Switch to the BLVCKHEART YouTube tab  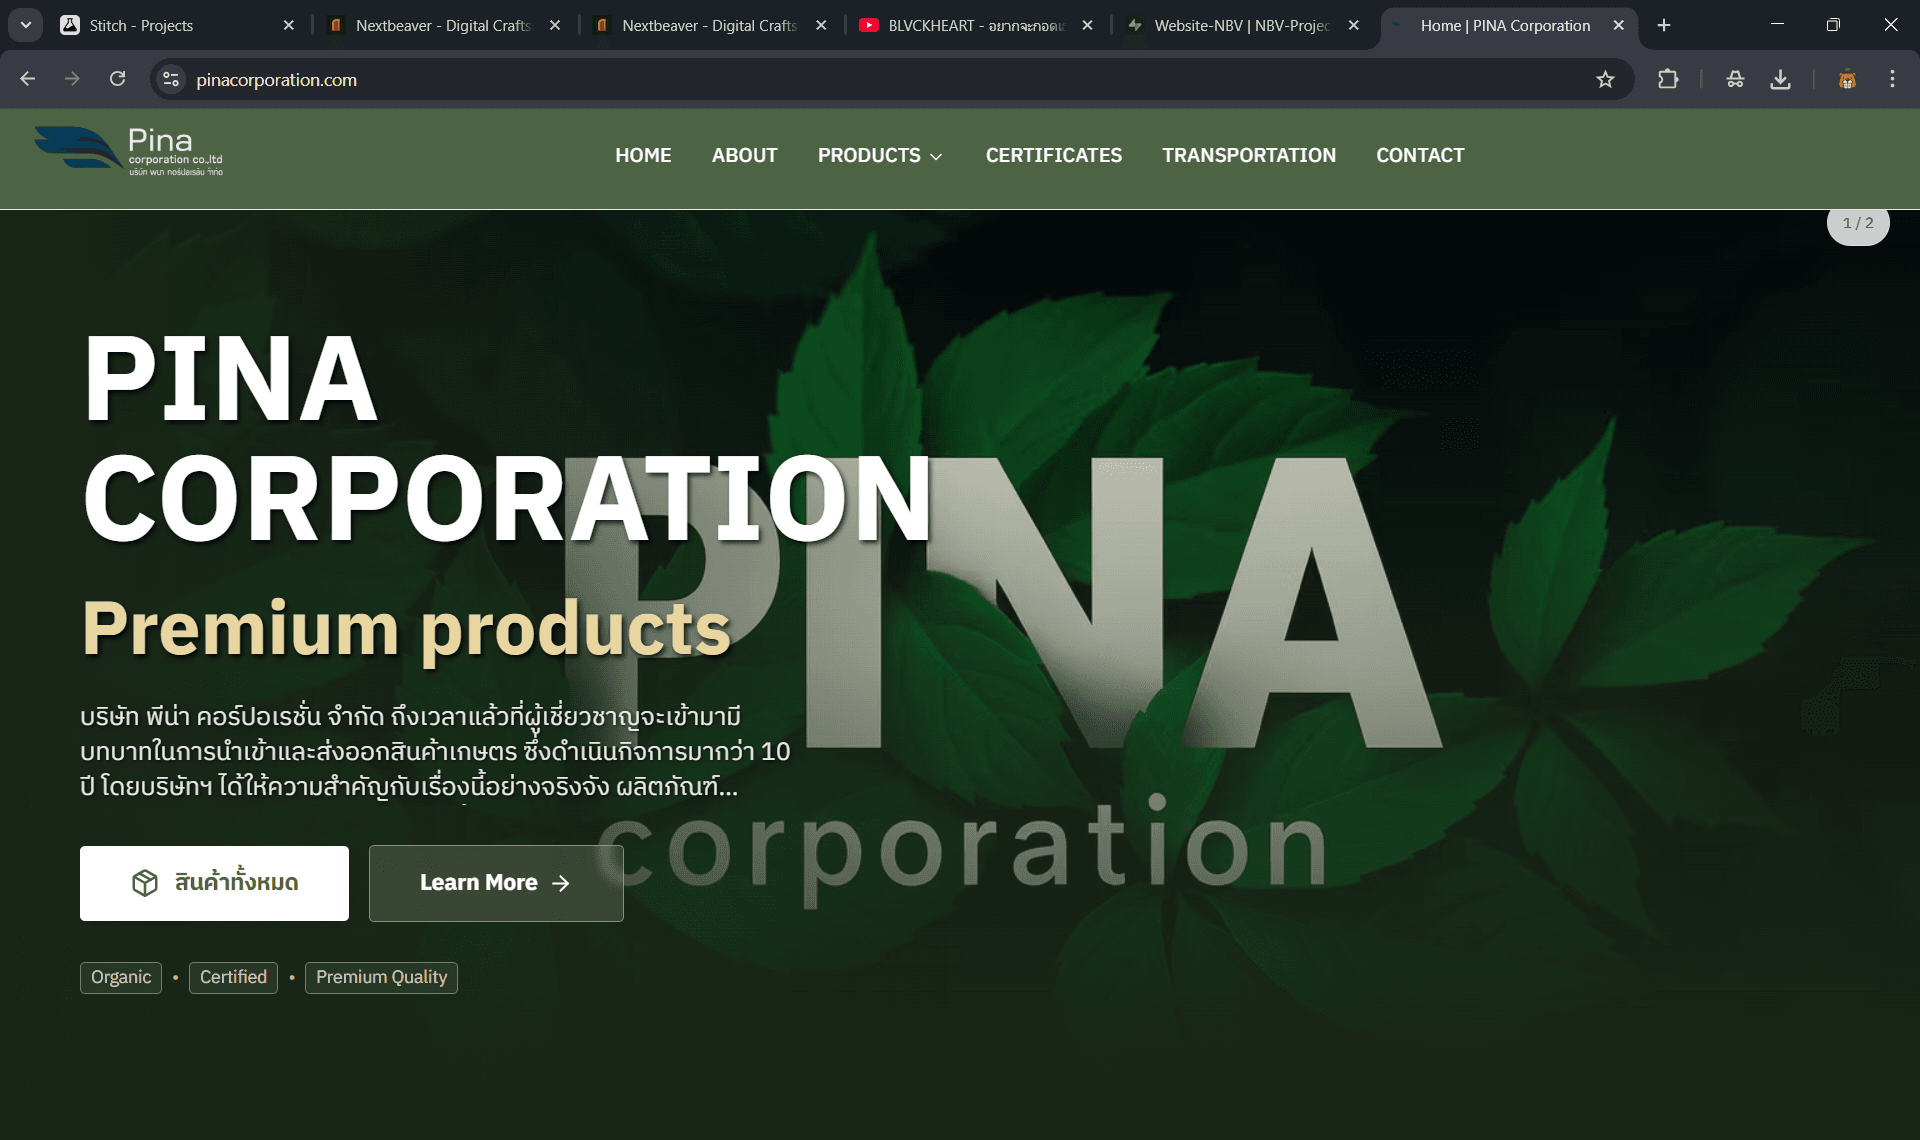(965, 25)
